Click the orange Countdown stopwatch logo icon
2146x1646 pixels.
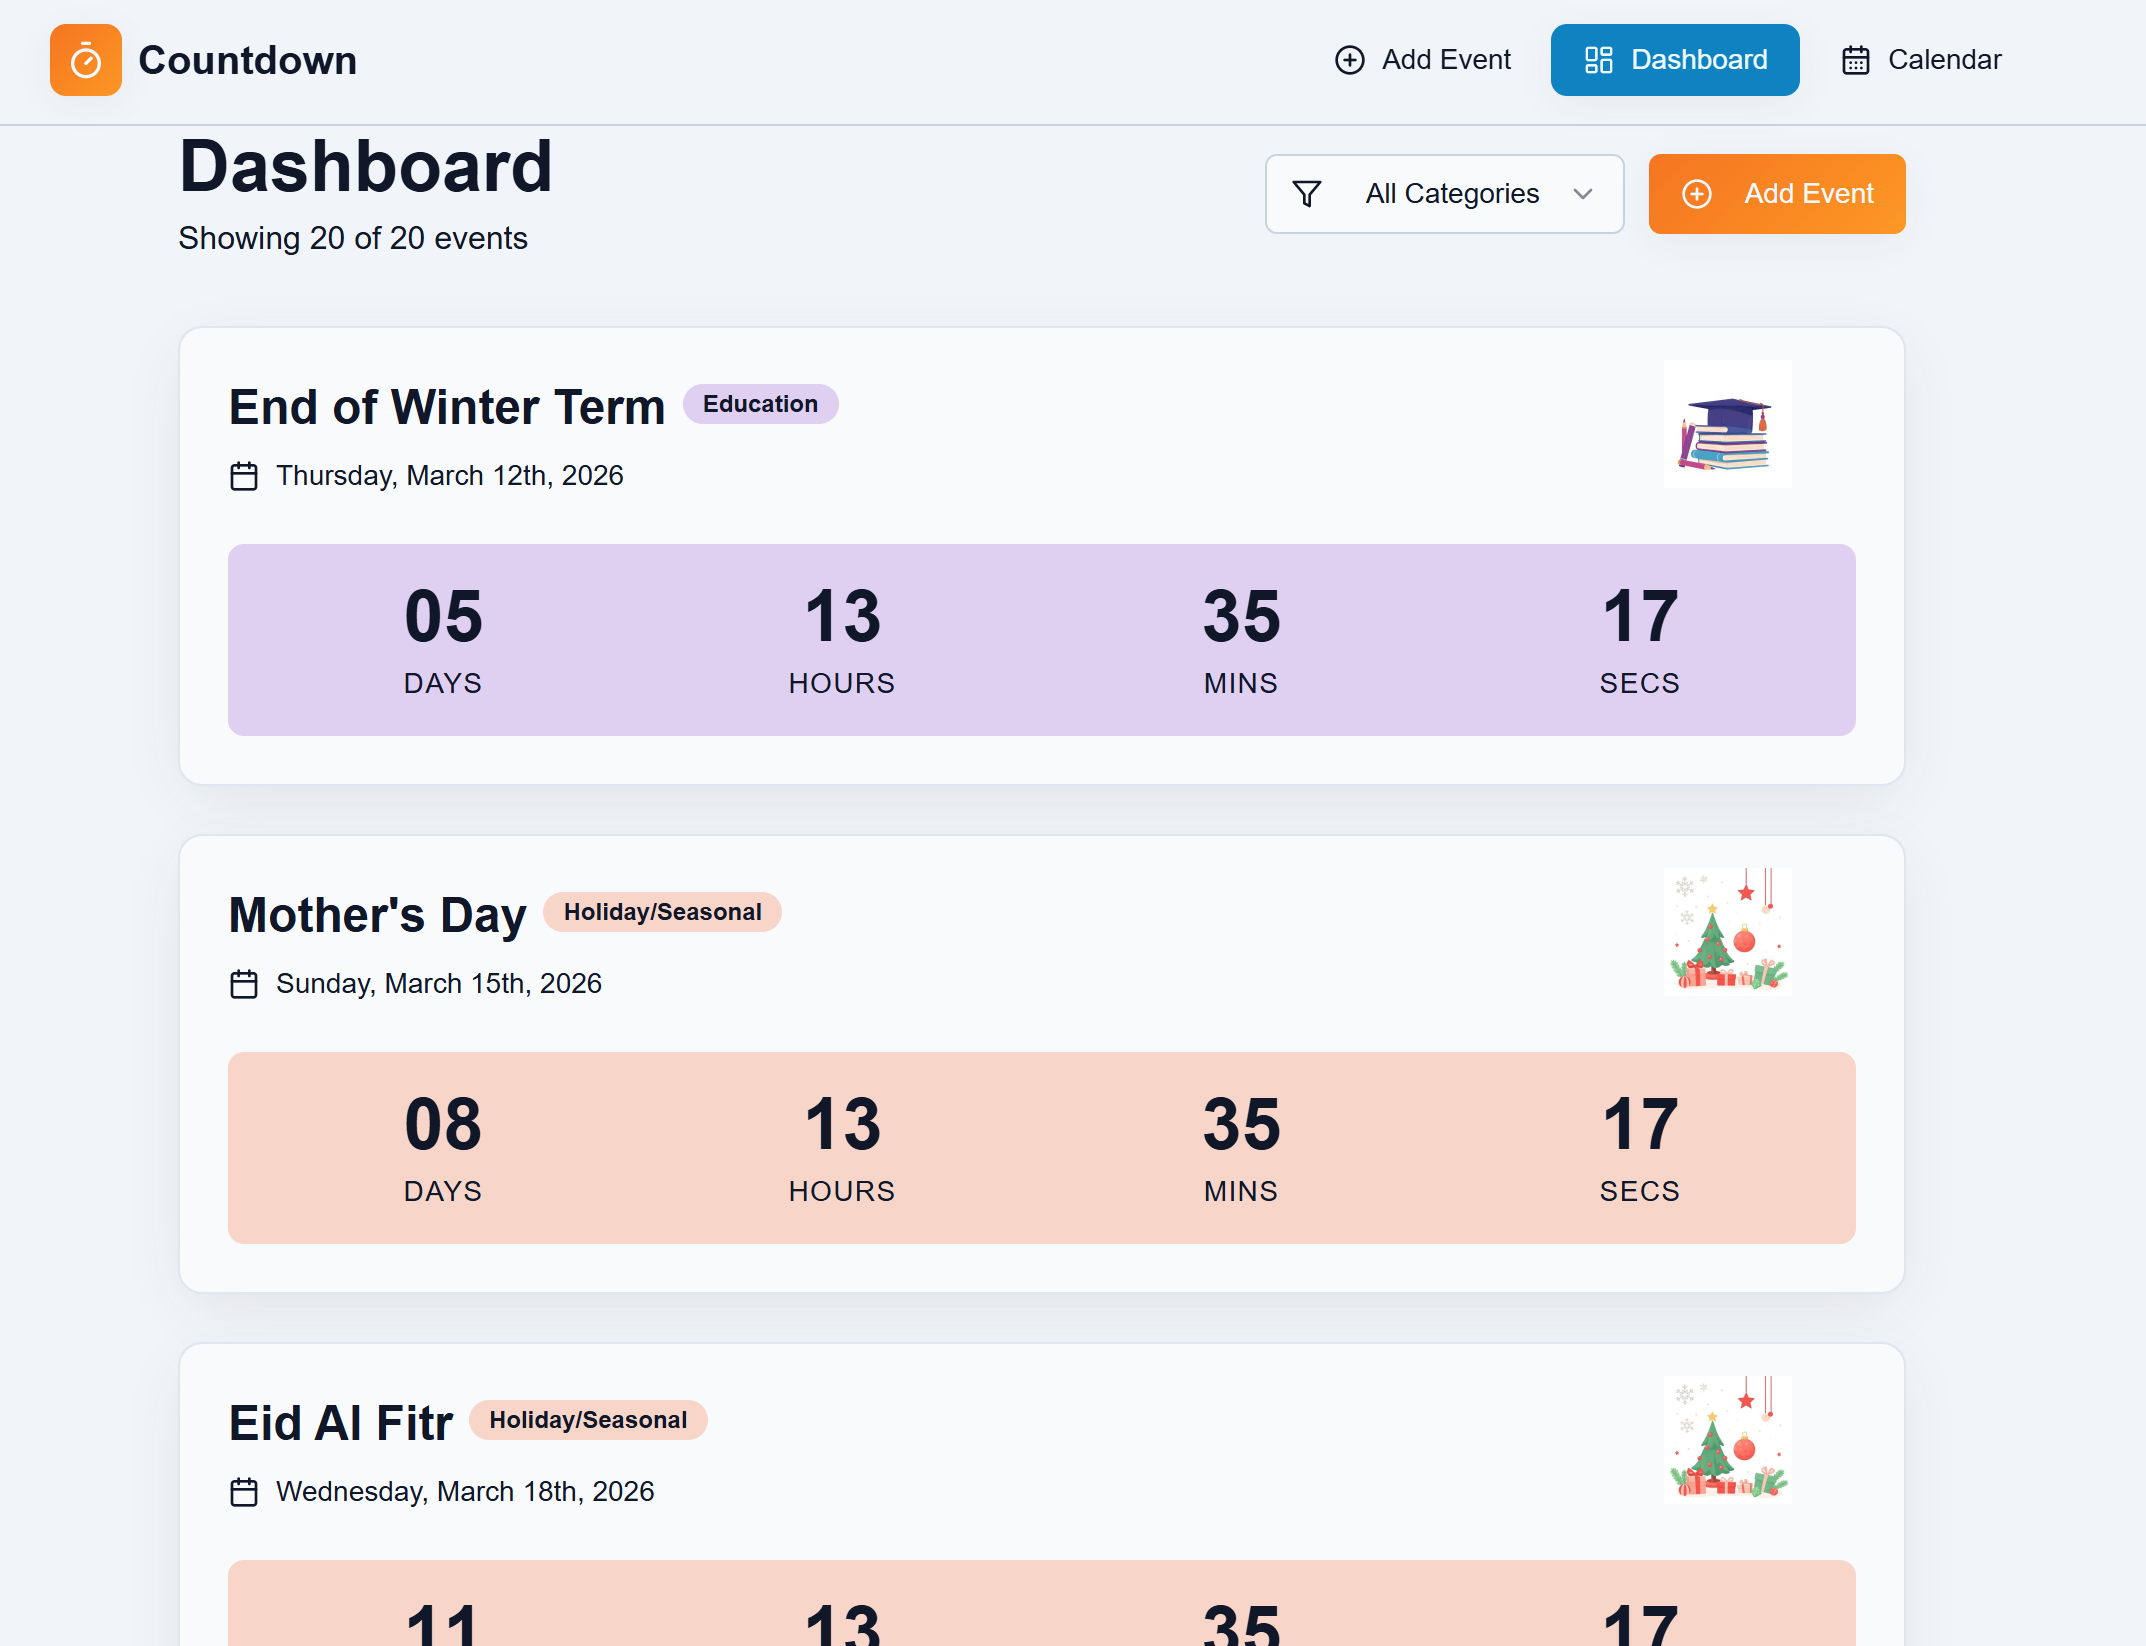[86, 60]
